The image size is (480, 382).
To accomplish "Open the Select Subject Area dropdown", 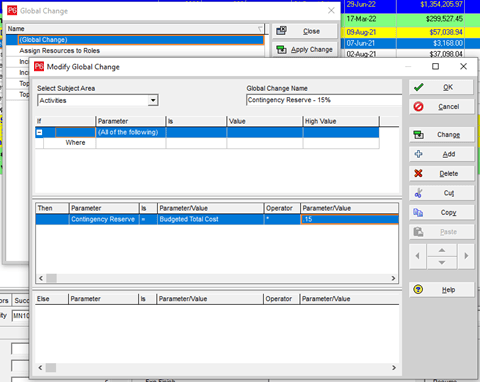I will (153, 100).
